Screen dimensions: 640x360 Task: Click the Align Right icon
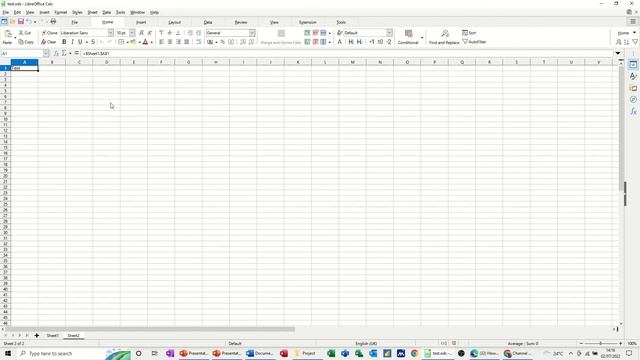[x=178, y=42]
